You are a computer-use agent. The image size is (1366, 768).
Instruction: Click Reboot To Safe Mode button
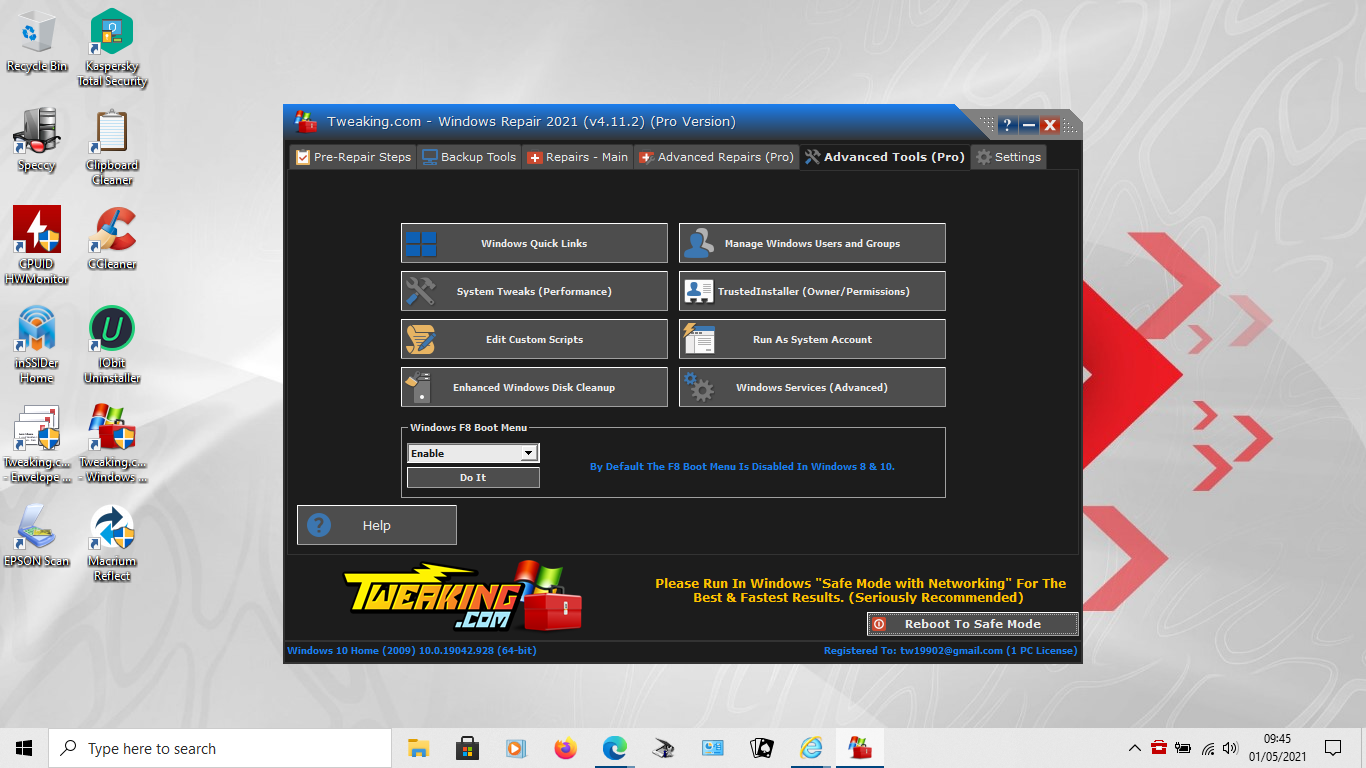[972, 624]
